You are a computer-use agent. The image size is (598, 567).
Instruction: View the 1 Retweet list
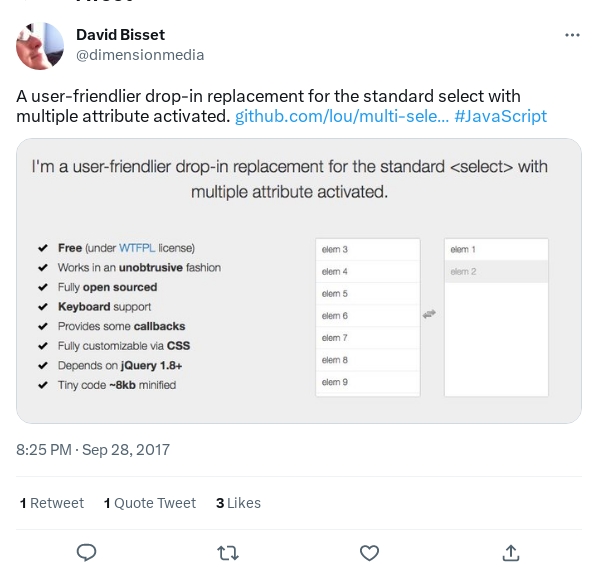click(51, 503)
